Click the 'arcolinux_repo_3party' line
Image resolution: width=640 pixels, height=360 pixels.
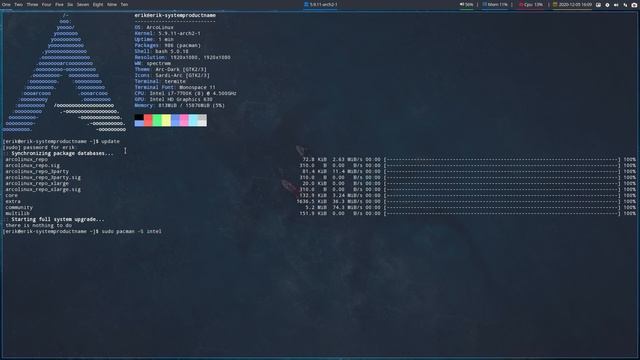tap(37, 171)
